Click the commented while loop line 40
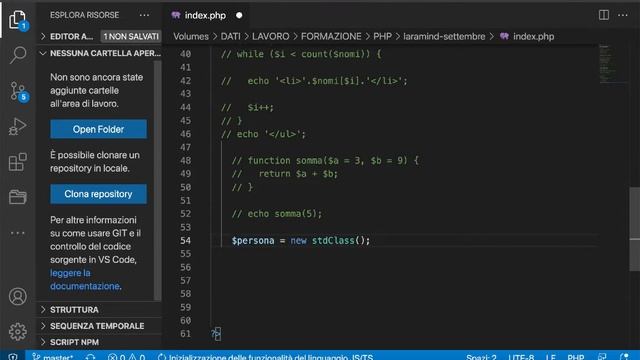 301,54
